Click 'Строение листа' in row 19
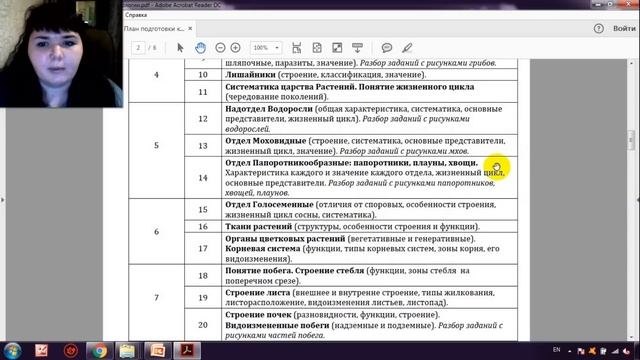 coord(258,293)
